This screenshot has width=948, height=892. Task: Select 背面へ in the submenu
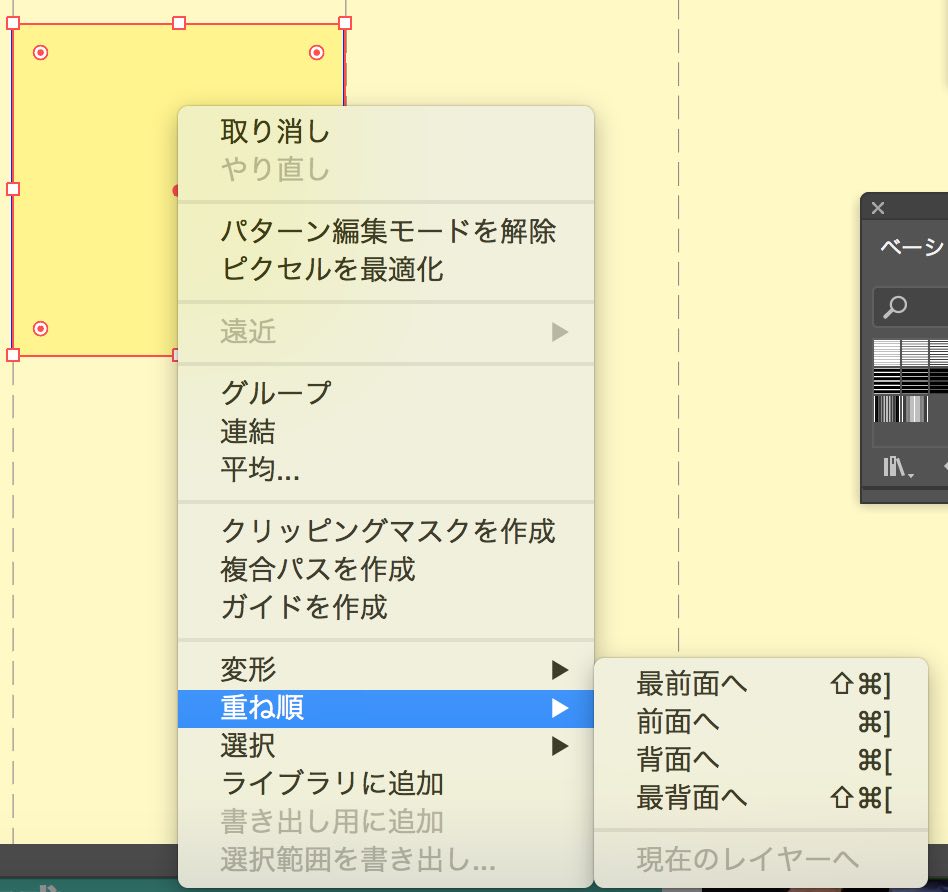[x=761, y=760]
